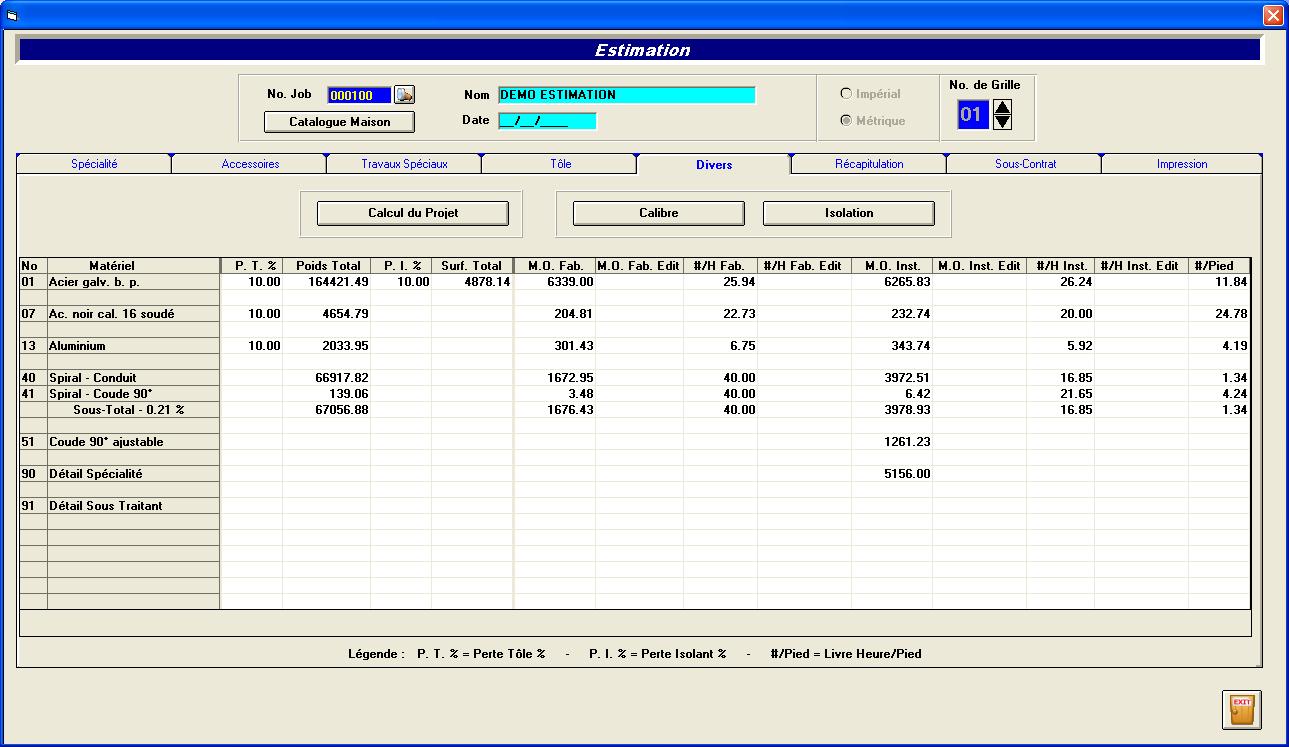Click the No. Job input field
This screenshot has height=747, width=1289.
(x=358, y=96)
